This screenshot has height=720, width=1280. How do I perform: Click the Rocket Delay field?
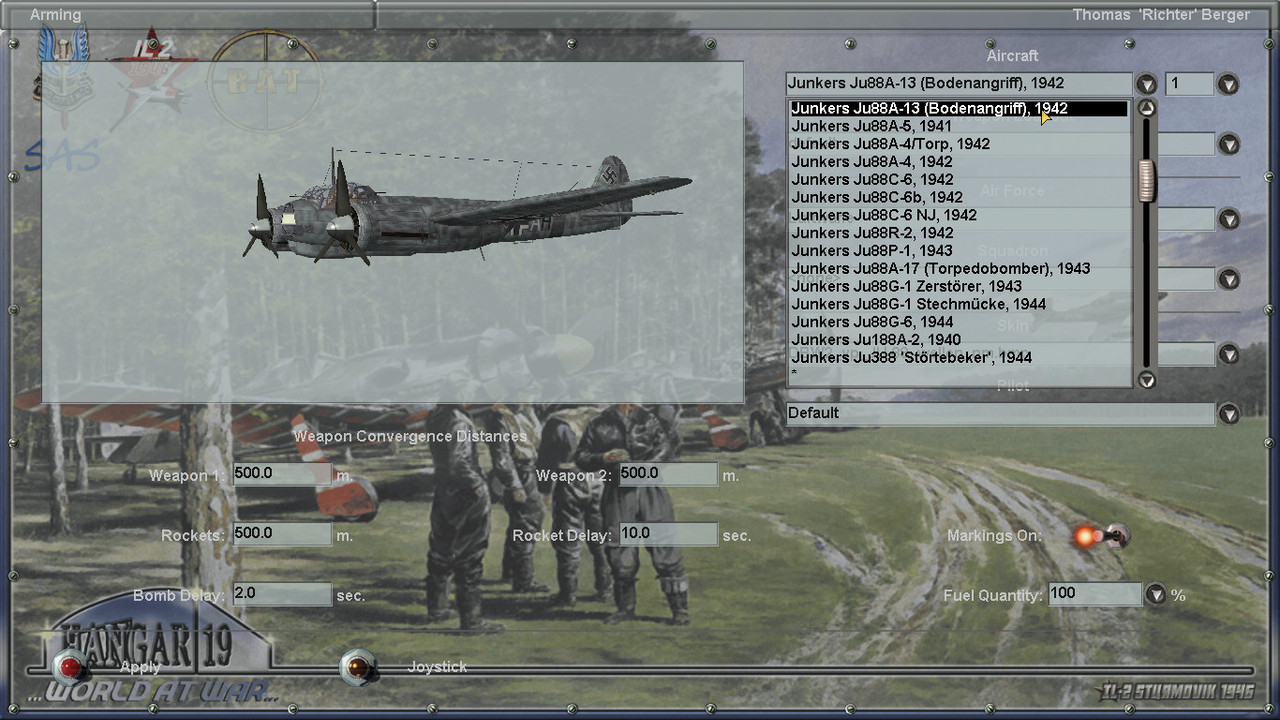668,534
